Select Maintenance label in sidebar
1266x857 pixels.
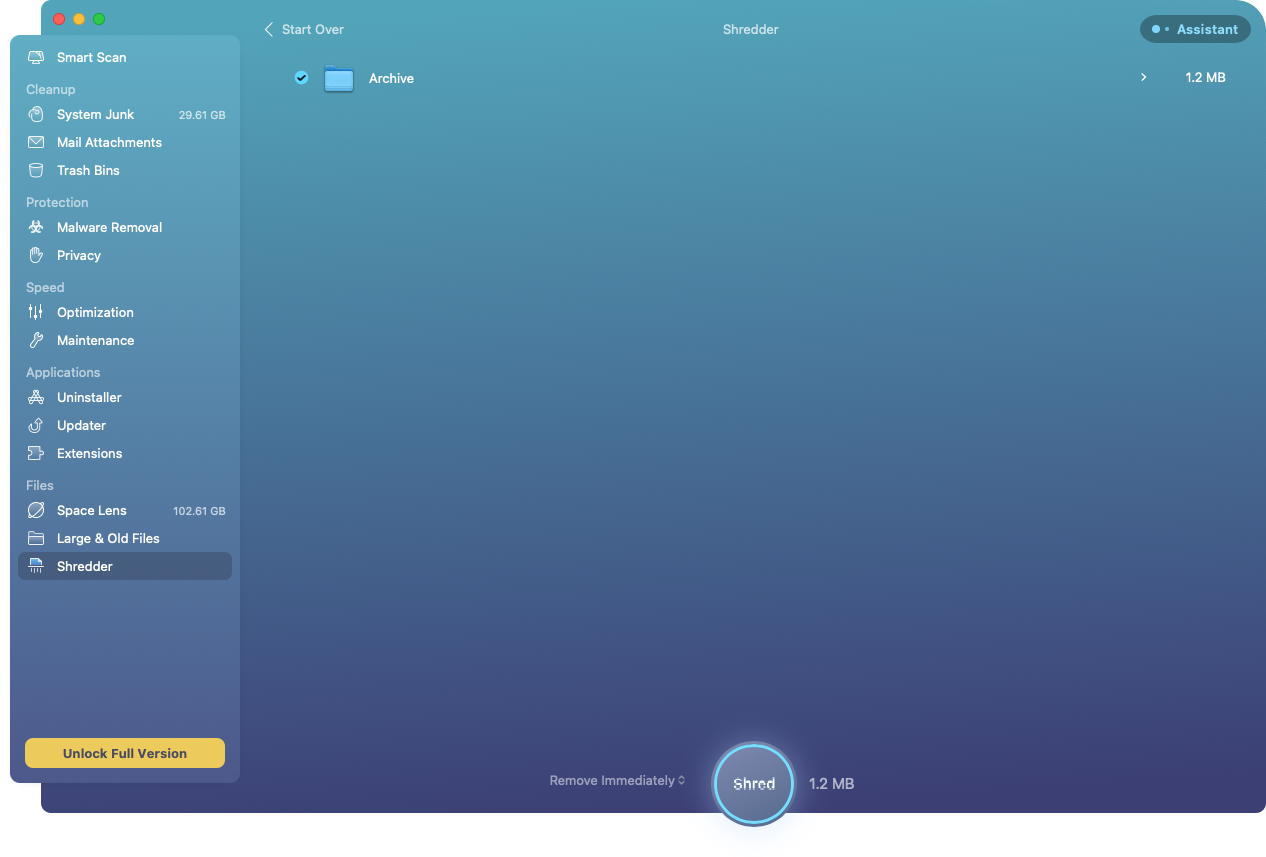95,340
